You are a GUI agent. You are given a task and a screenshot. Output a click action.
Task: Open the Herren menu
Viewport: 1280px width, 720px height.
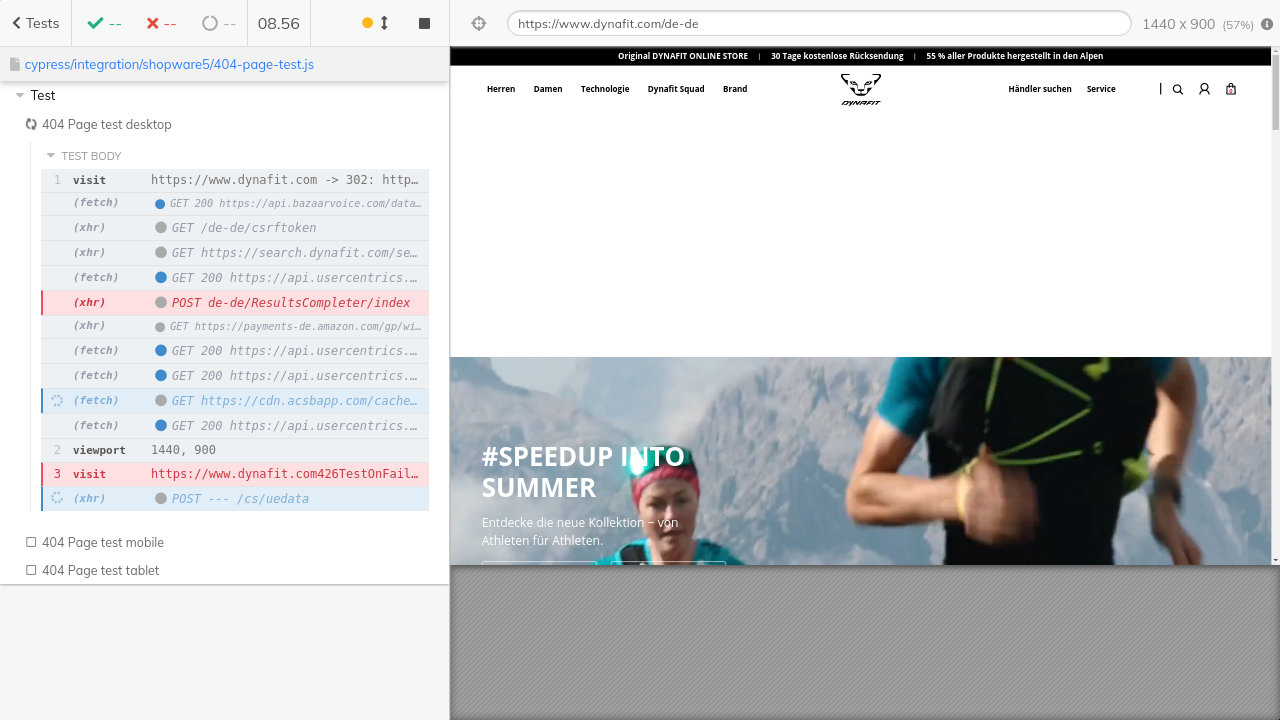pos(501,89)
